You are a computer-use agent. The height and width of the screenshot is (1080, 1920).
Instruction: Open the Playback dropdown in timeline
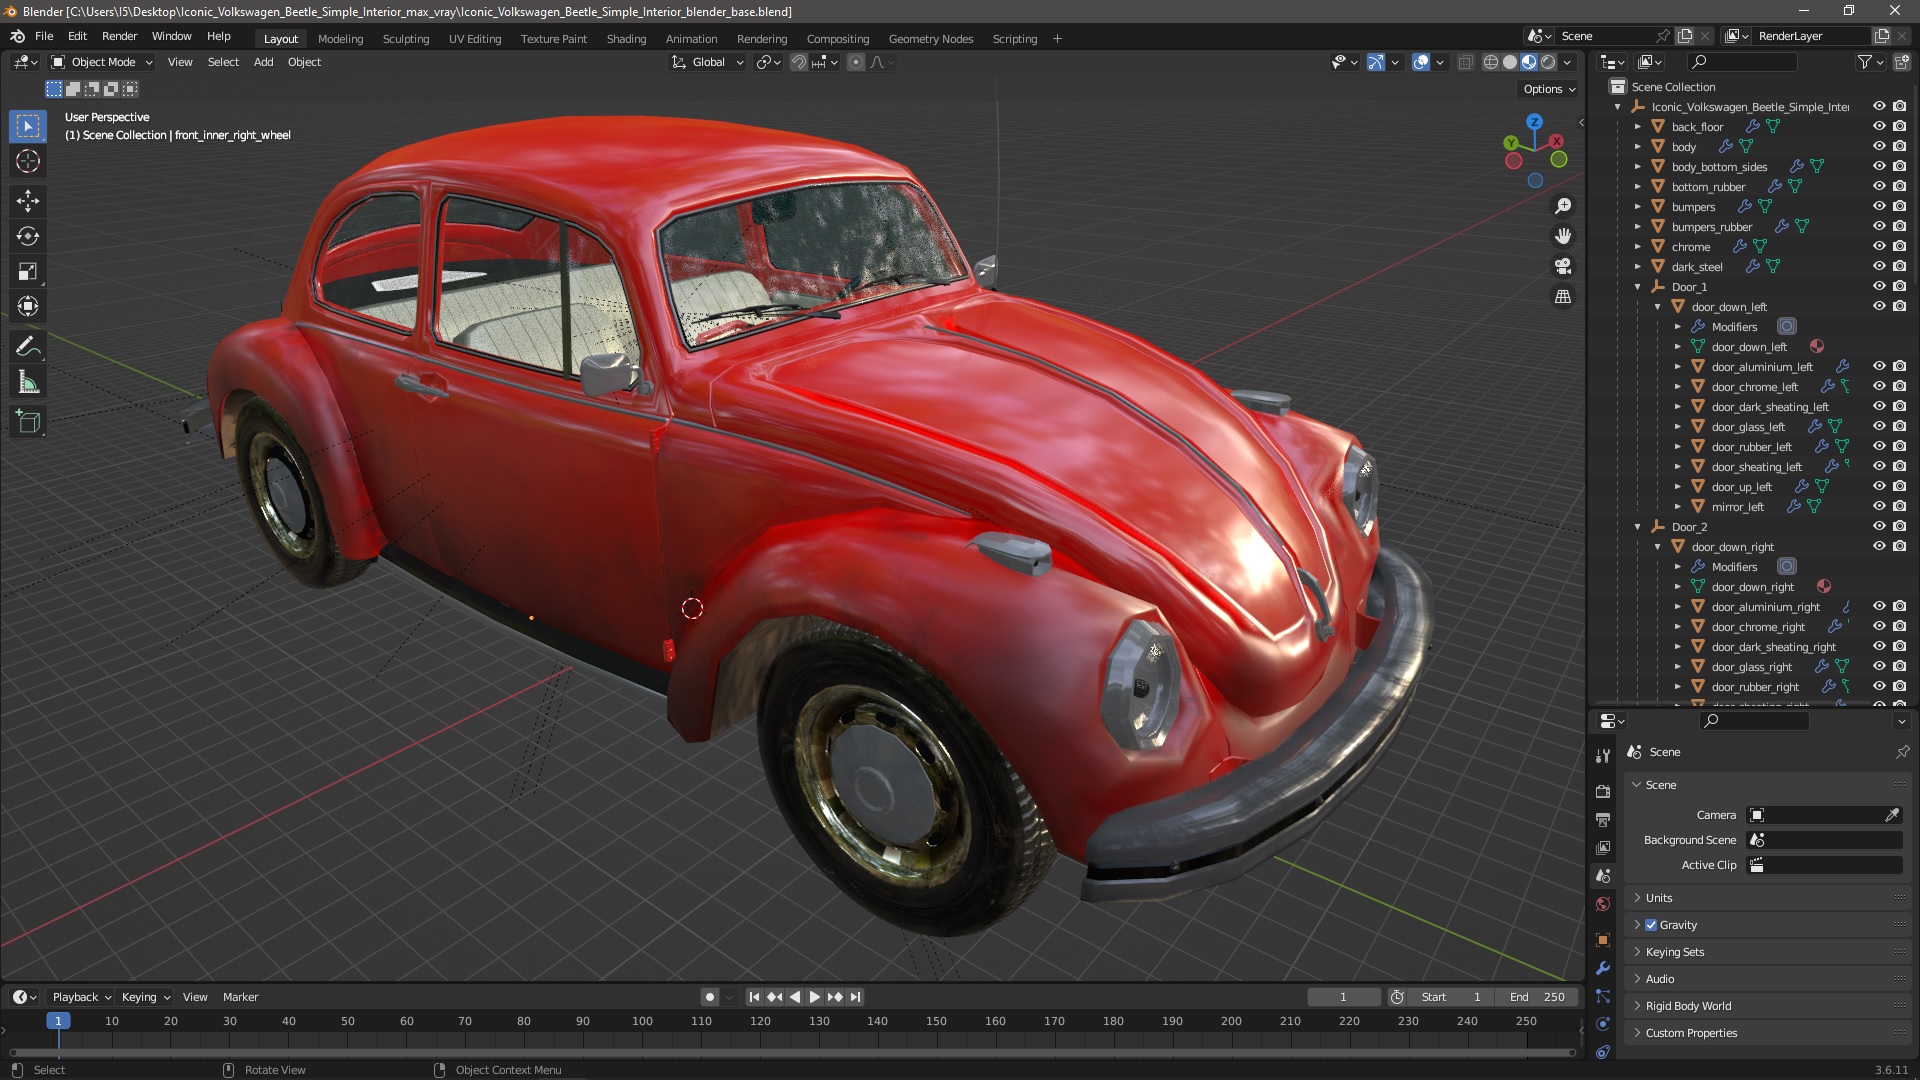(80, 997)
